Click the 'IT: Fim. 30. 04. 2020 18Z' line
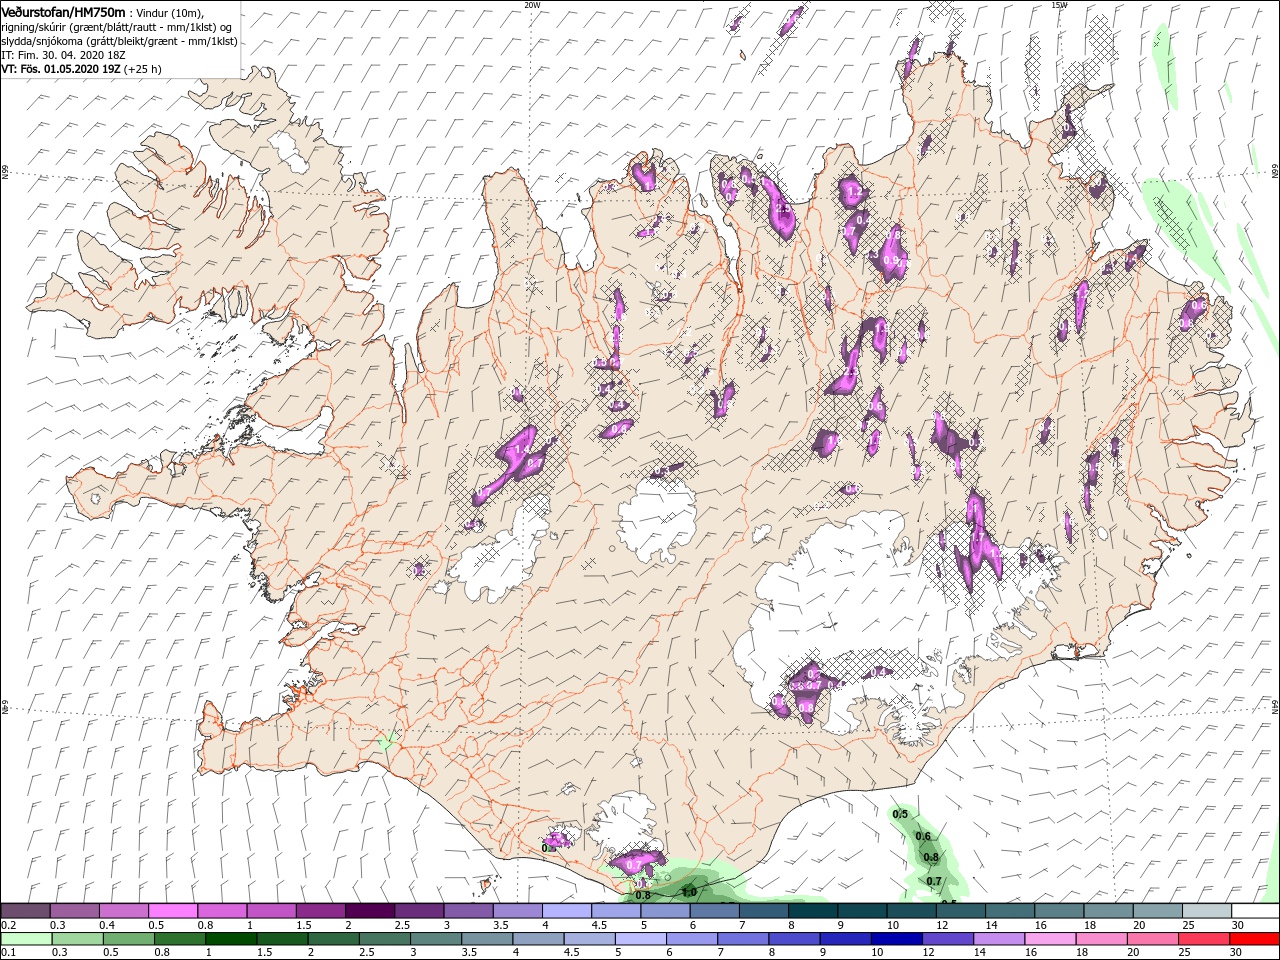 pyautogui.click(x=63, y=55)
